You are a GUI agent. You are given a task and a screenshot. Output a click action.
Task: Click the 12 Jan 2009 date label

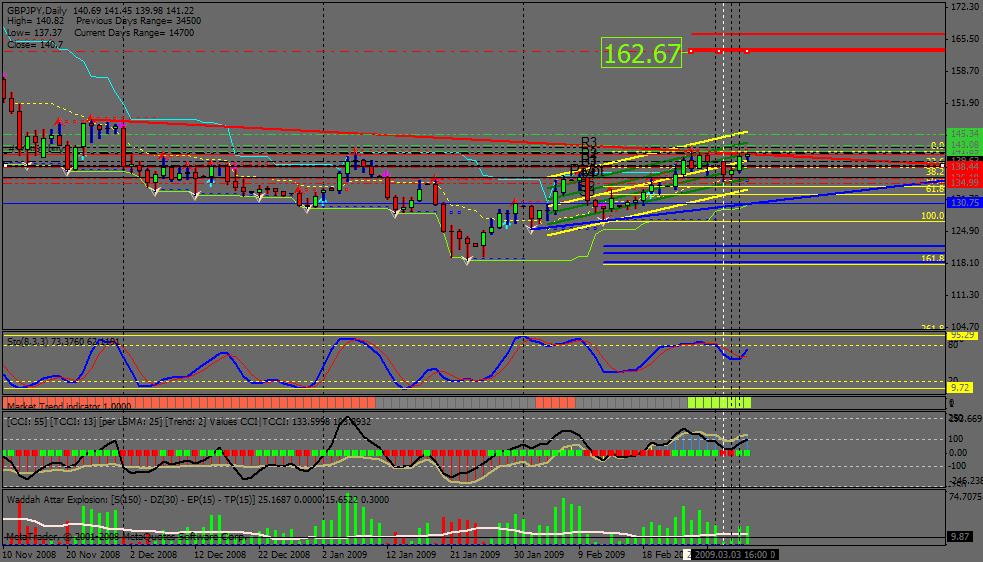click(411, 554)
